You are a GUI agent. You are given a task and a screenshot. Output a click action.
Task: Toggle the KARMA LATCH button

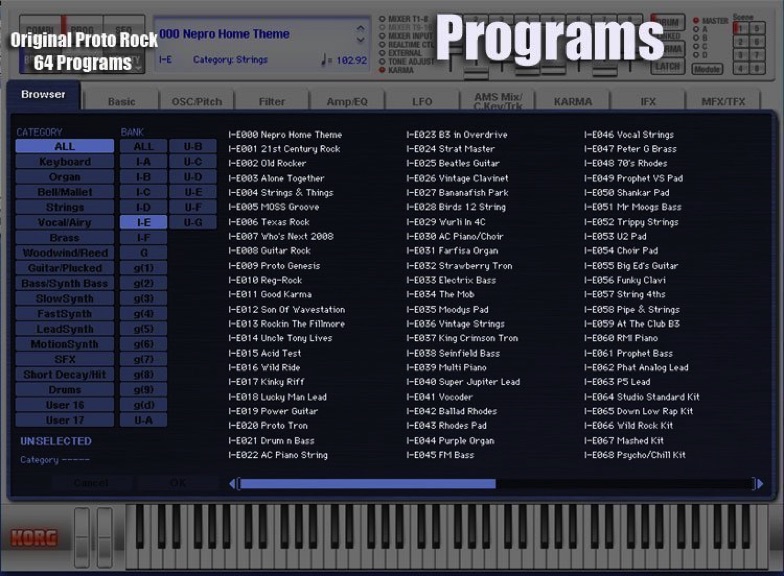tap(668, 66)
